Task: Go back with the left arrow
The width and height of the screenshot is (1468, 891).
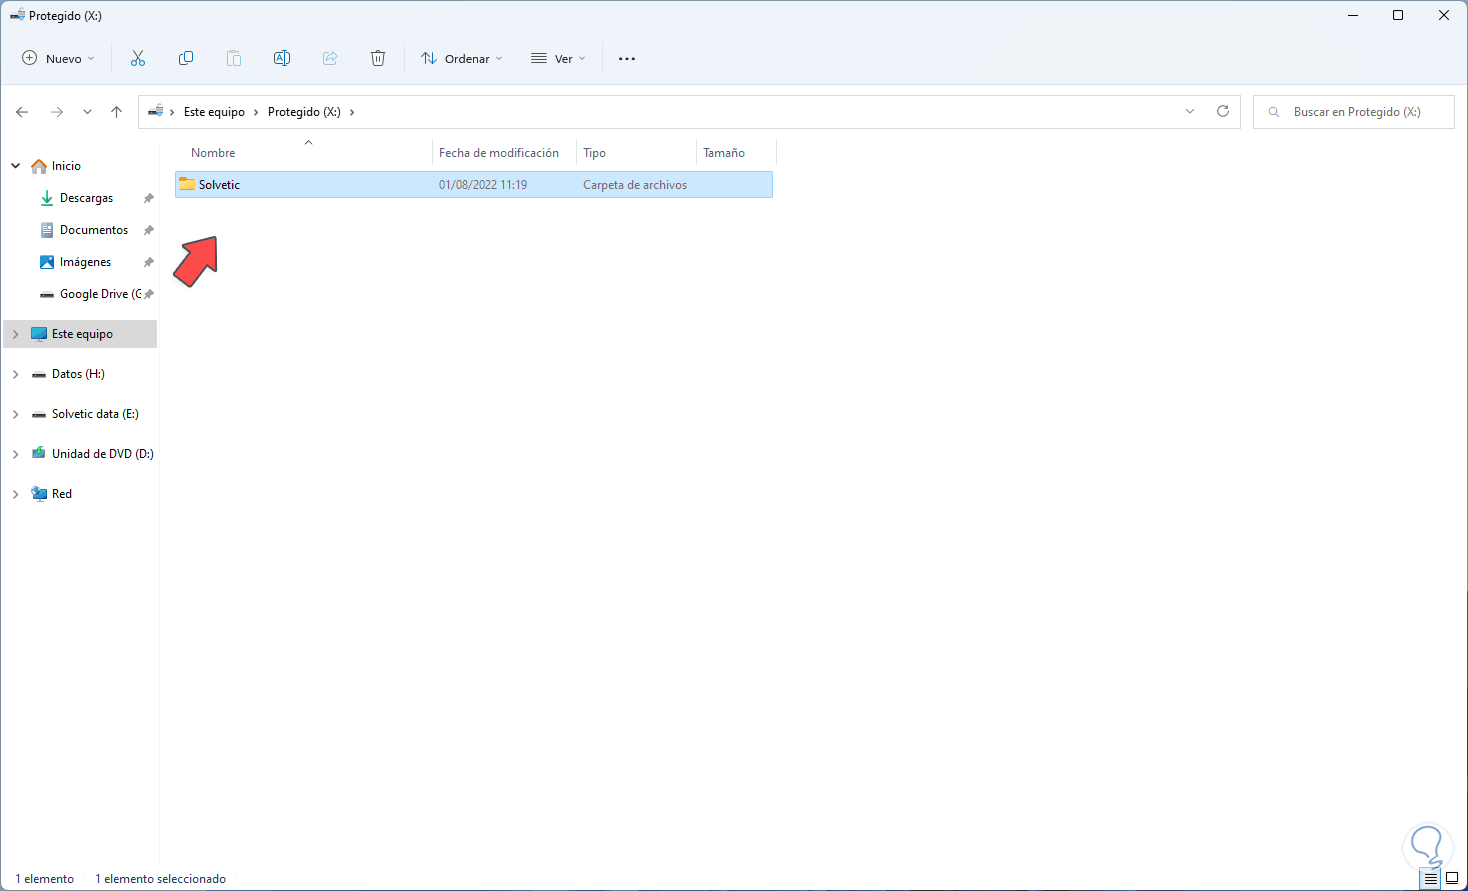Action: (22, 112)
